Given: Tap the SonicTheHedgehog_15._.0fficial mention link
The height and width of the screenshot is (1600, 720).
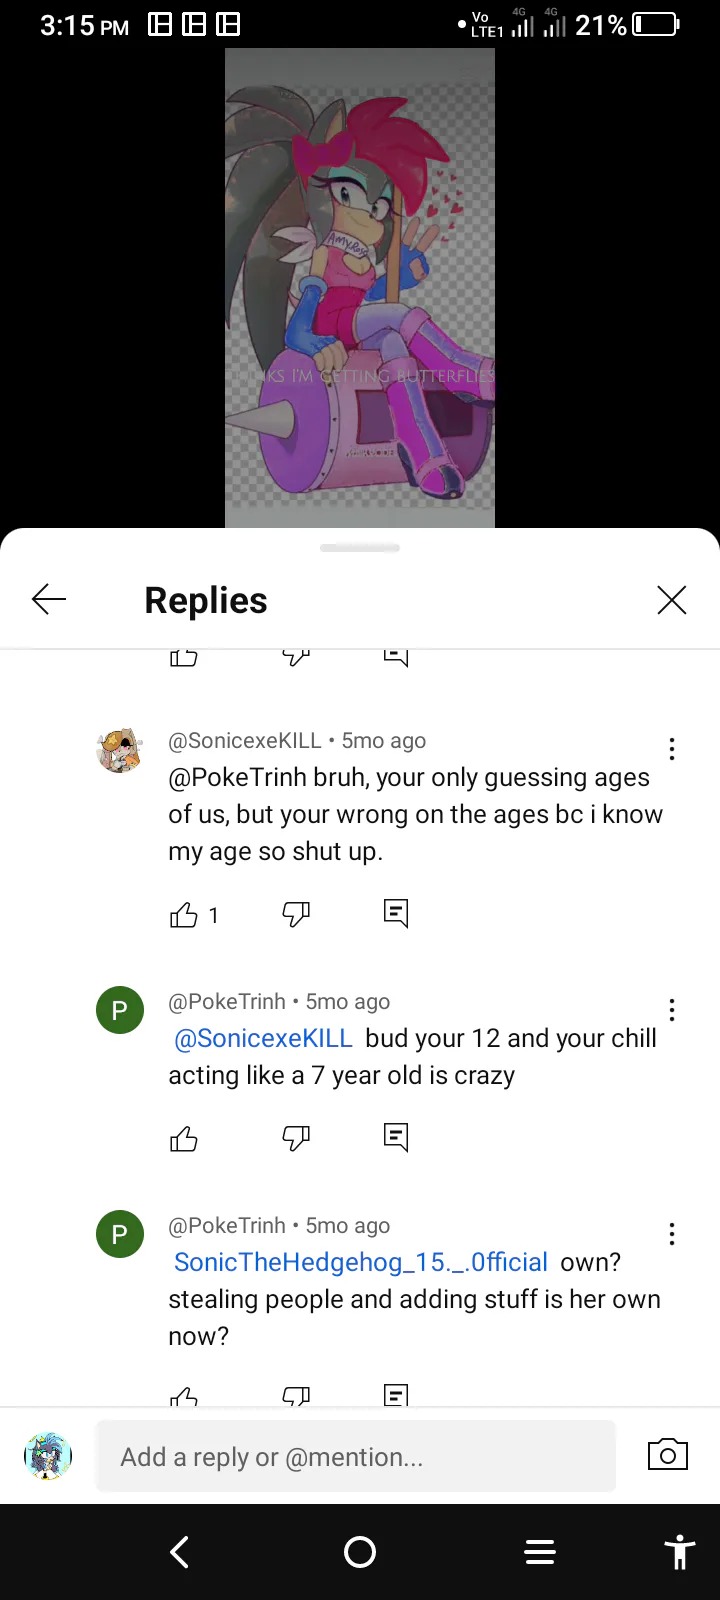Looking at the screenshot, I should click(361, 1263).
